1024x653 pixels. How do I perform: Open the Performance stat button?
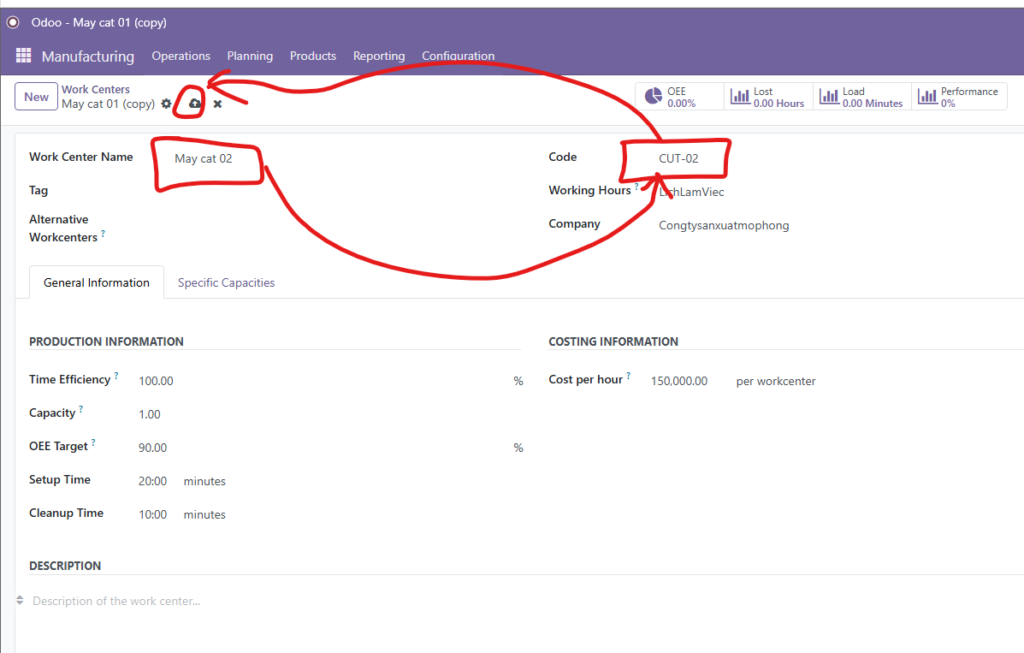[x=958, y=97]
